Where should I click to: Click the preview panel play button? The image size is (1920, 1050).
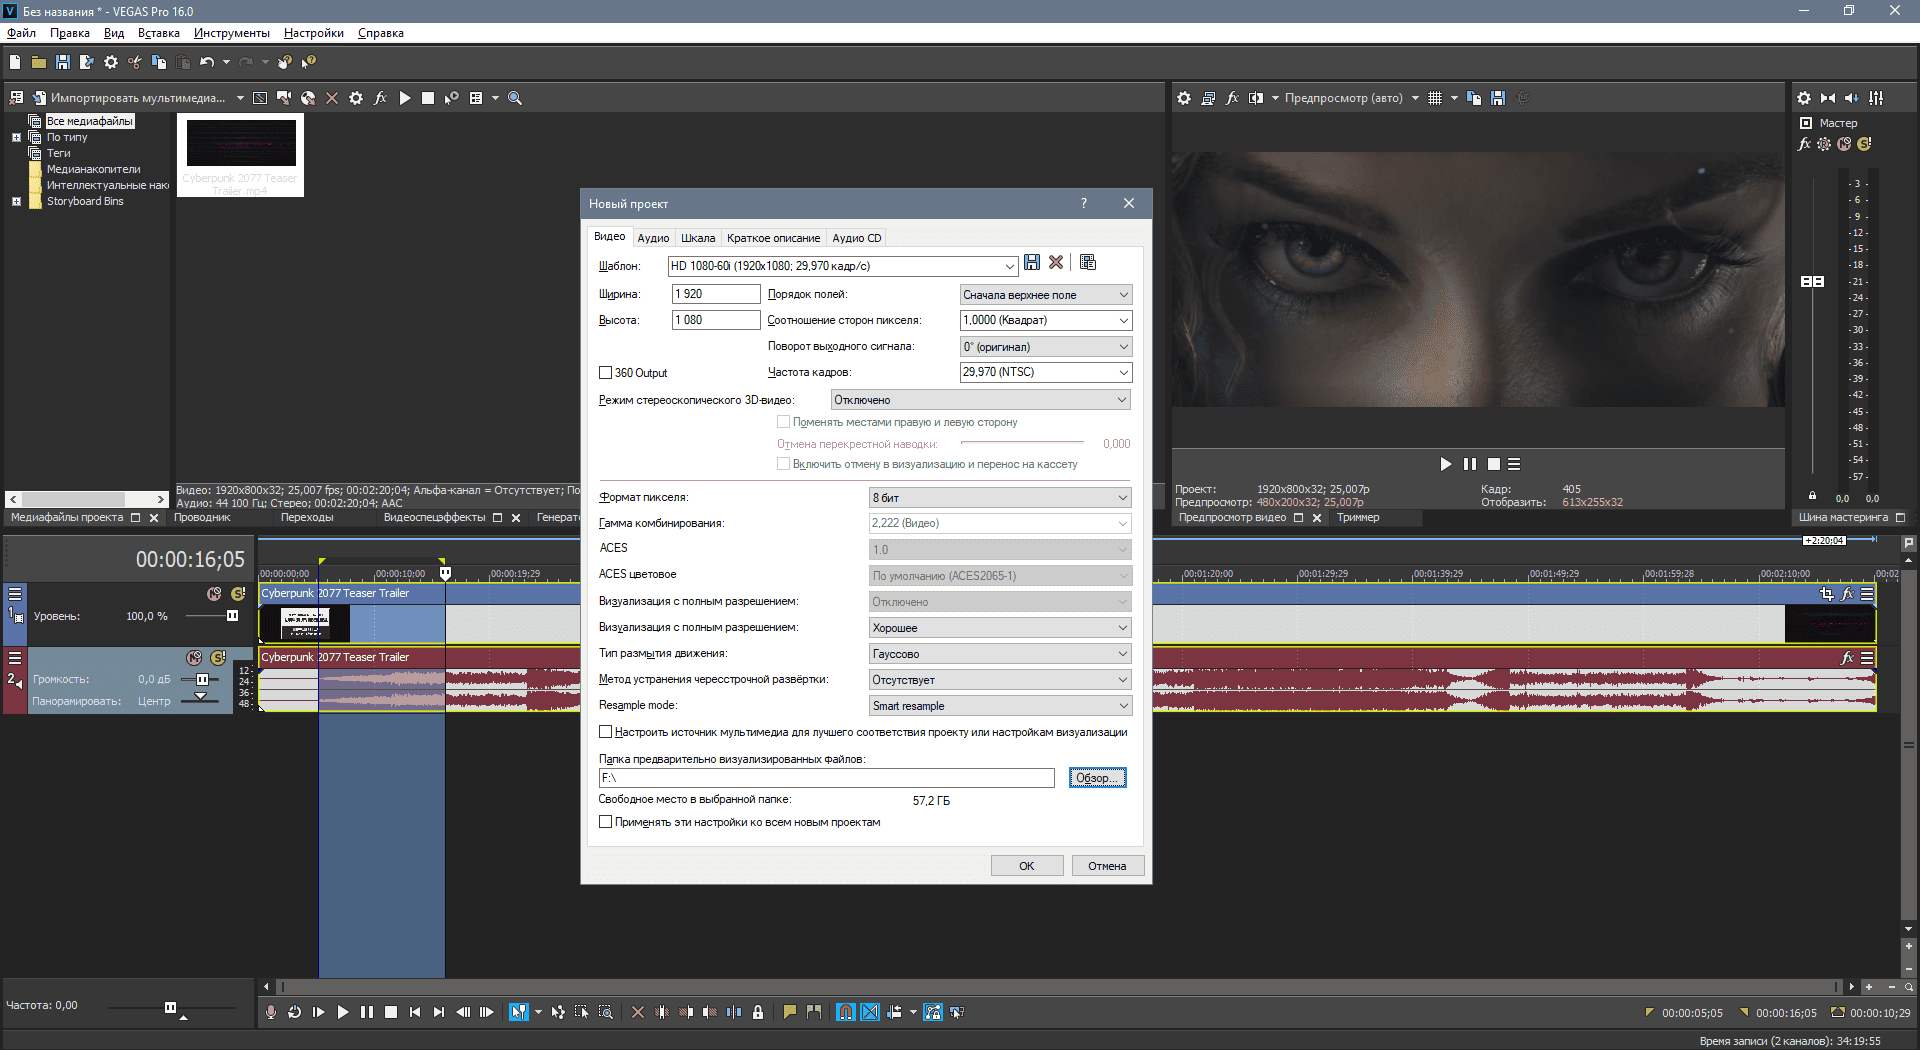[1445, 464]
